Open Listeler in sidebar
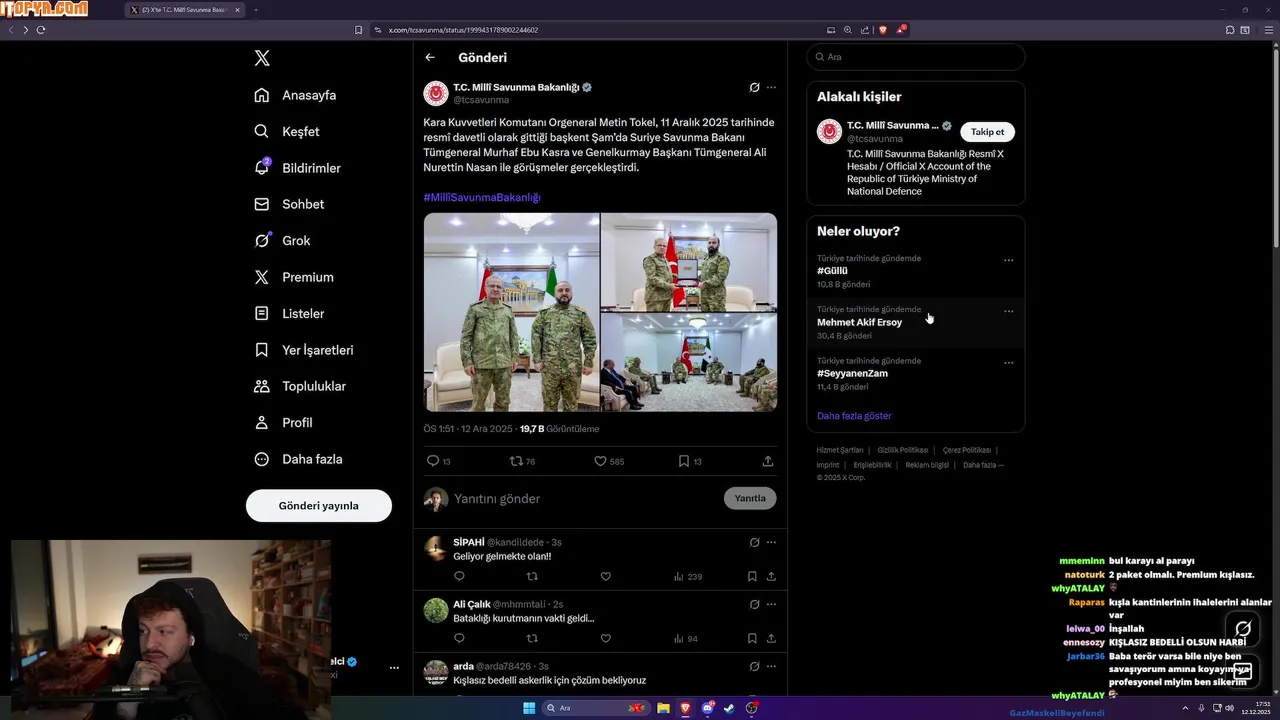The image size is (1280, 720). [x=289, y=313]
